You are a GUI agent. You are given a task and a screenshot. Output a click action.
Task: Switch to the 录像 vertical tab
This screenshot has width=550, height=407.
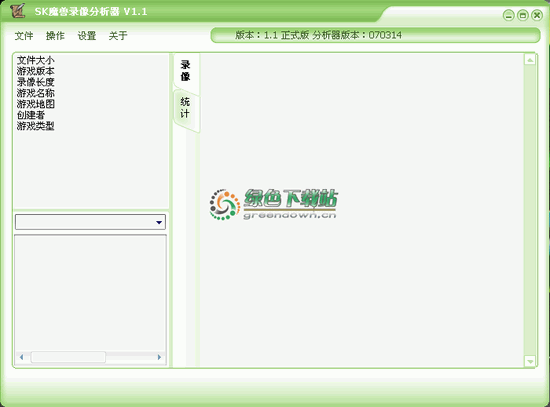tap(186, 71)
